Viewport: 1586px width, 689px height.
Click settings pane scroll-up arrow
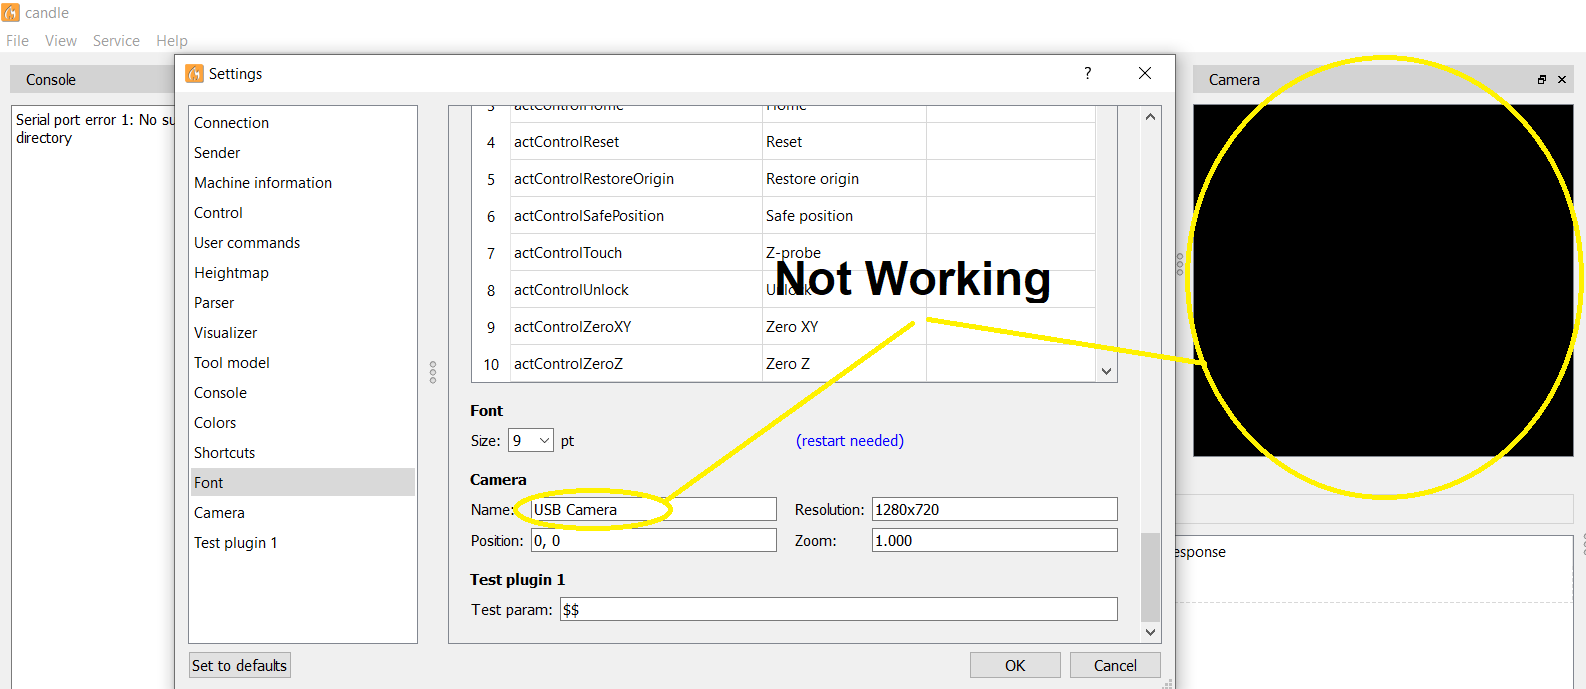(1151, 117)
